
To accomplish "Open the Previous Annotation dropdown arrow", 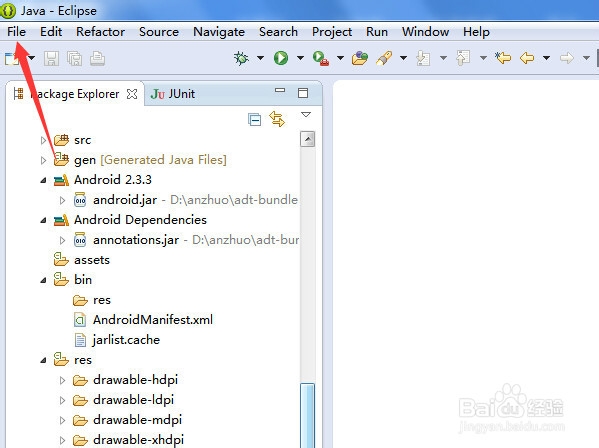I will click(x=483, y=58).
